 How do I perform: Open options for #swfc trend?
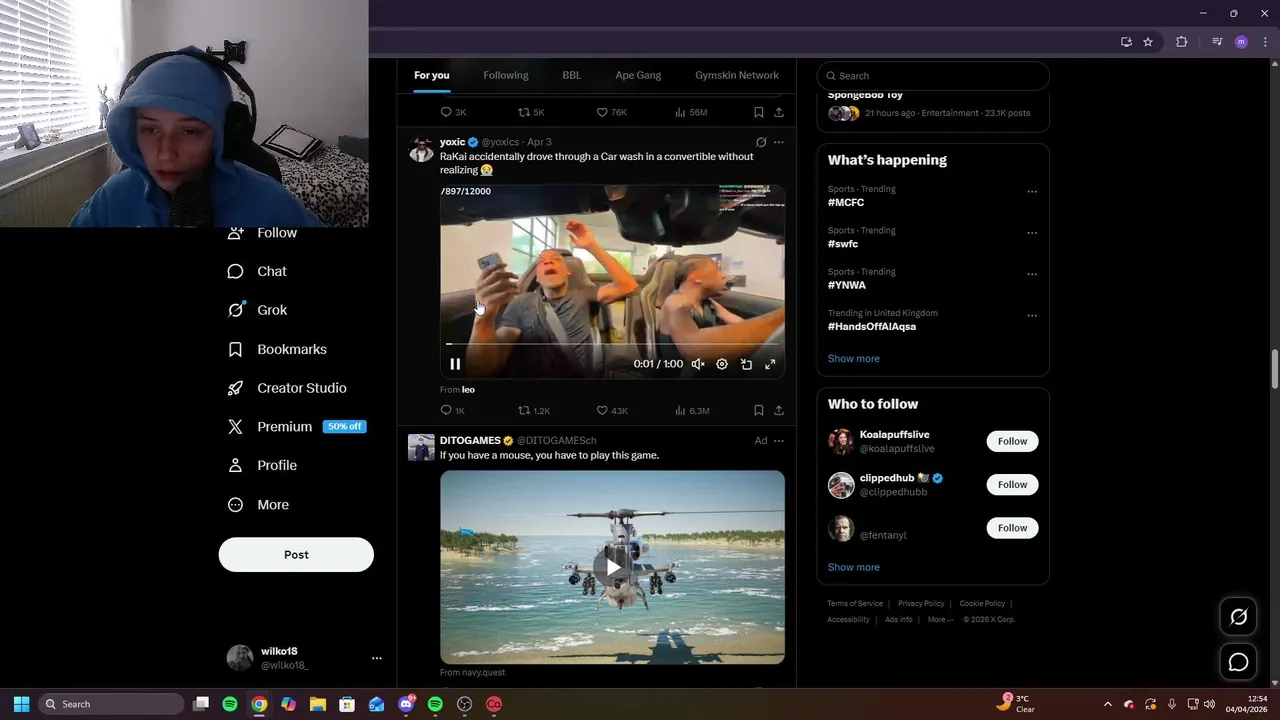[1032, 233]
